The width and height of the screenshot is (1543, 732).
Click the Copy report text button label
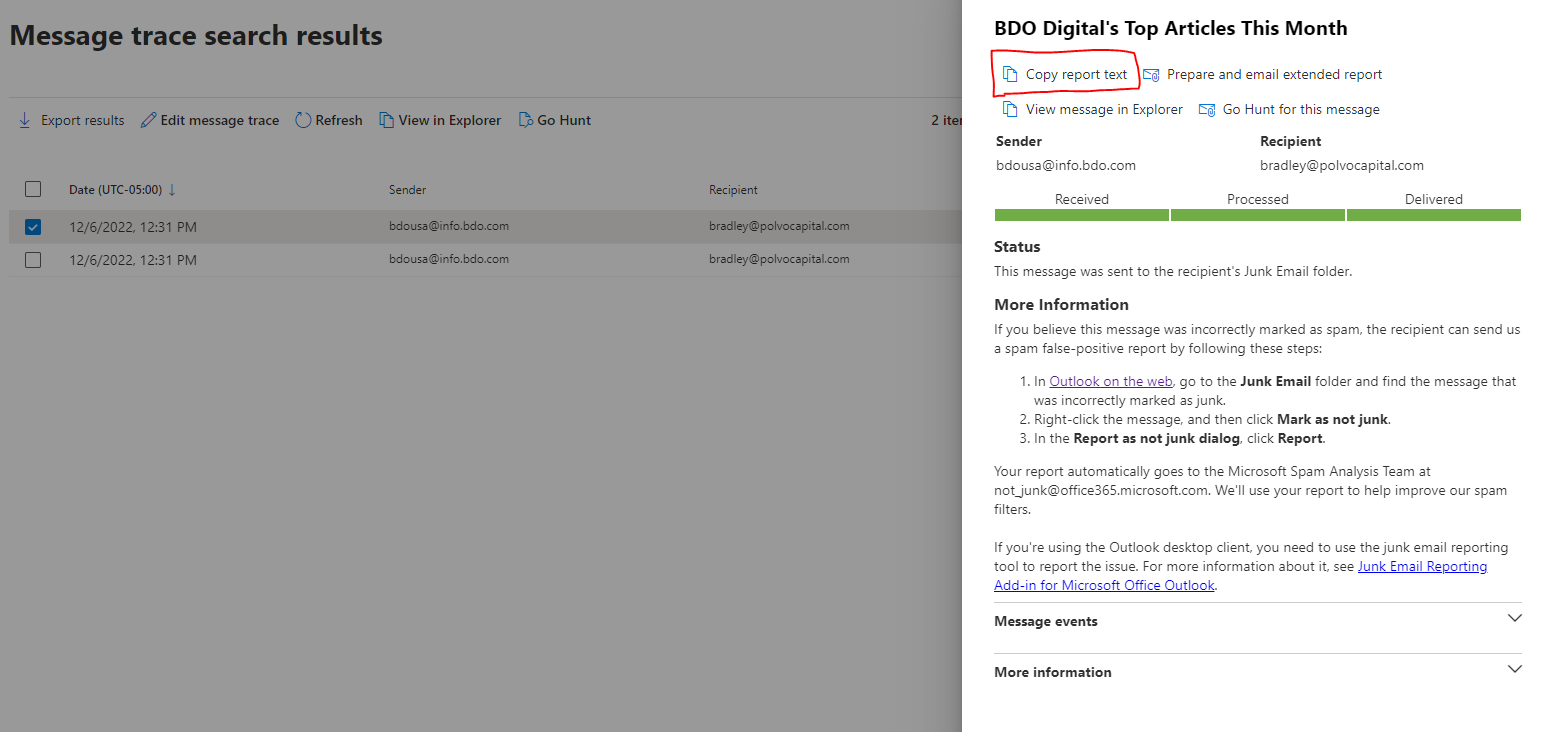pyautogui.click(x=1076, y=75)
